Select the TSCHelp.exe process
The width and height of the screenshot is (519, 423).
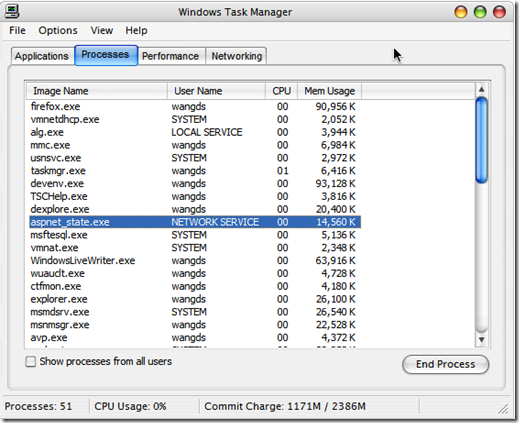[x=195, y=196]
